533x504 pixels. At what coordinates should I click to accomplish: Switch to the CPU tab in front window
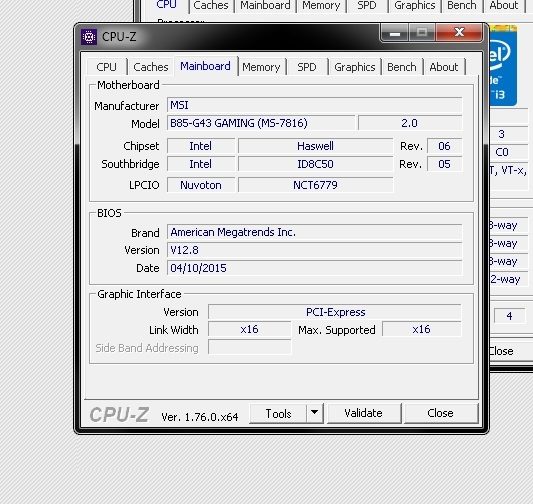click(107, 67)
